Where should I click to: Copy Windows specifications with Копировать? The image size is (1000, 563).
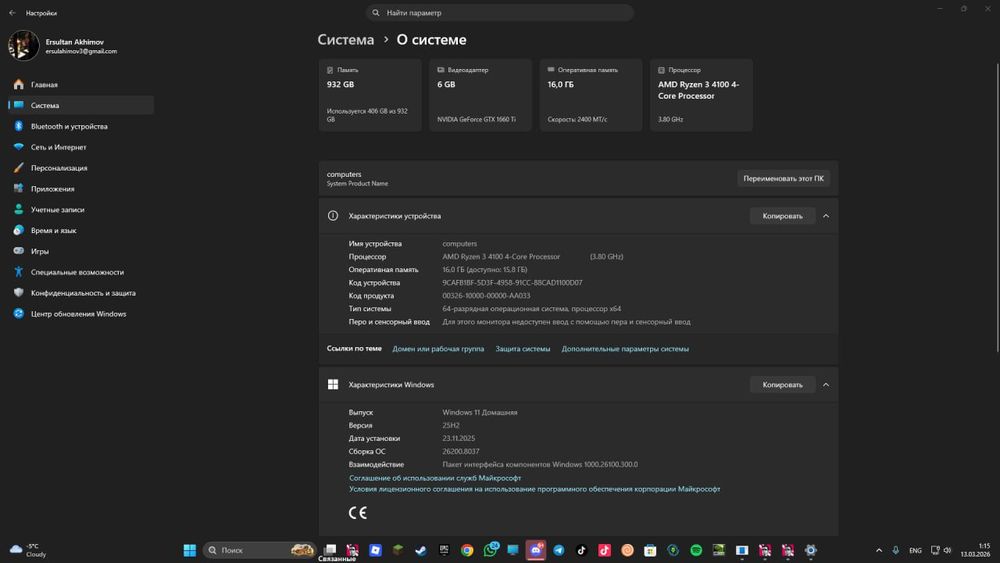(783, 384)
